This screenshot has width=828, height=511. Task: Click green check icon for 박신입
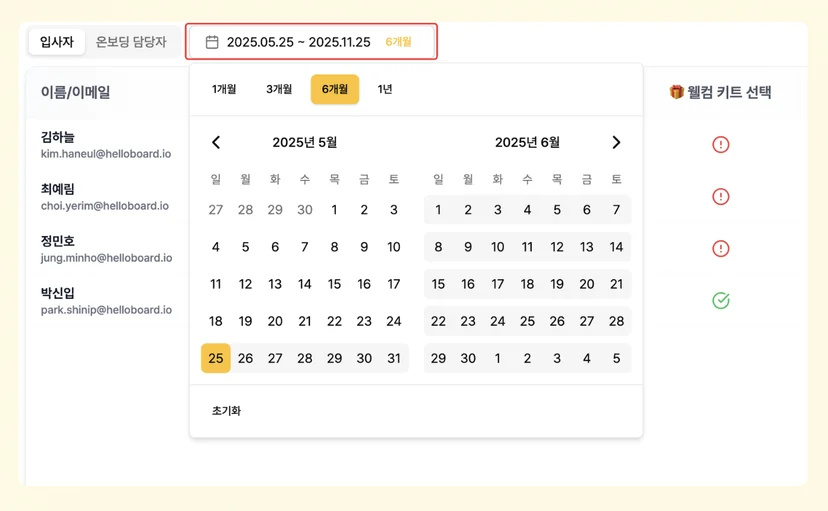click(721, 300)
